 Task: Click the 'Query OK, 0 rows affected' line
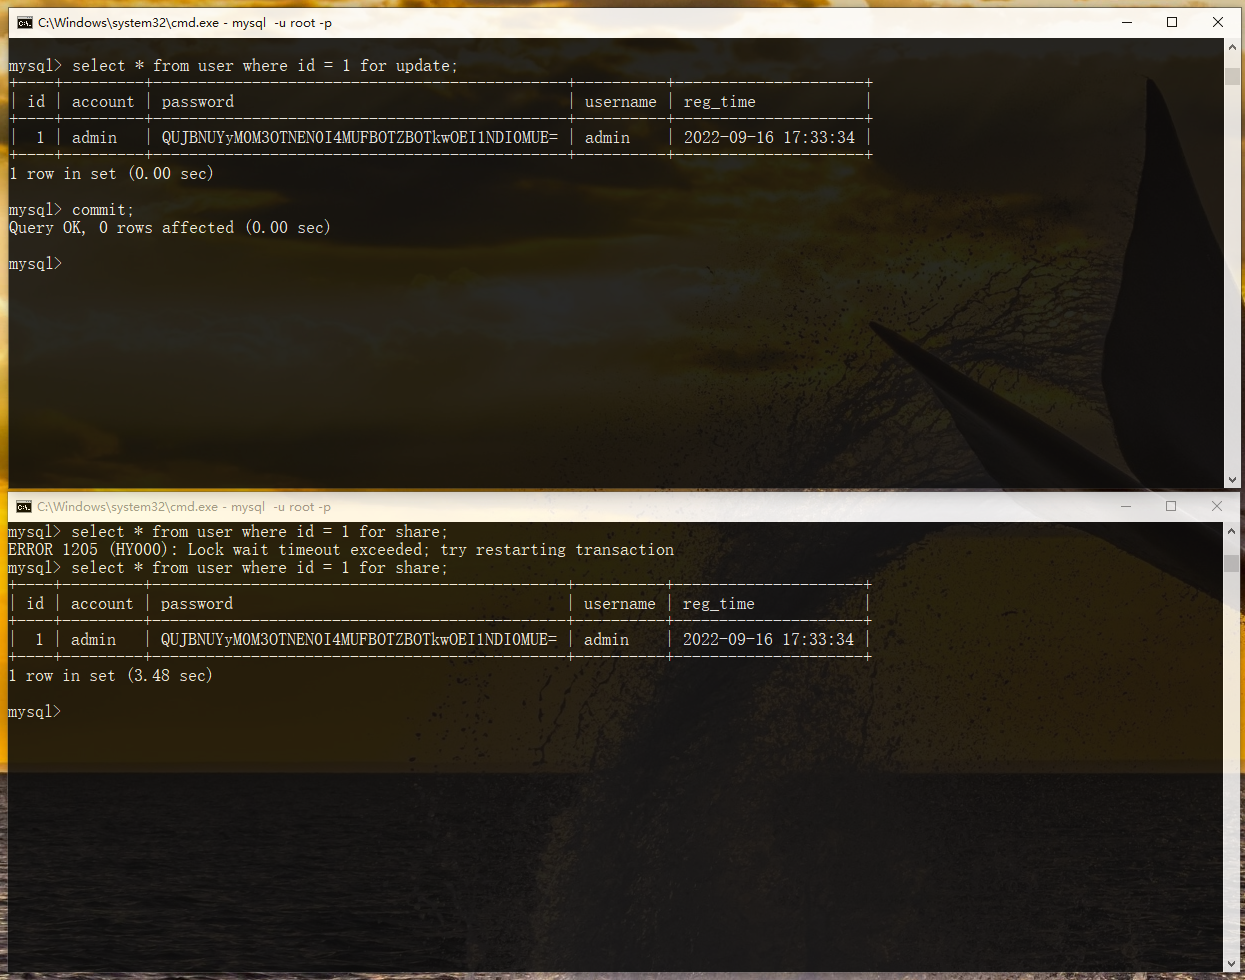point(170,228)
